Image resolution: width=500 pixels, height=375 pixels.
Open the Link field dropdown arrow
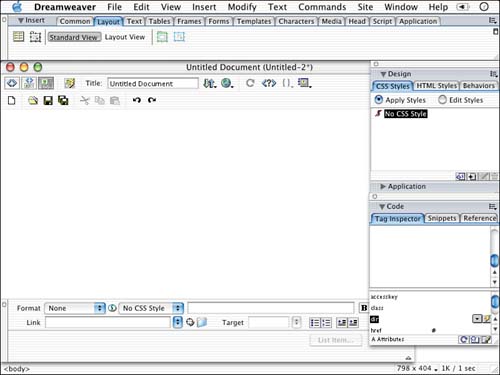tap(178, 322)
